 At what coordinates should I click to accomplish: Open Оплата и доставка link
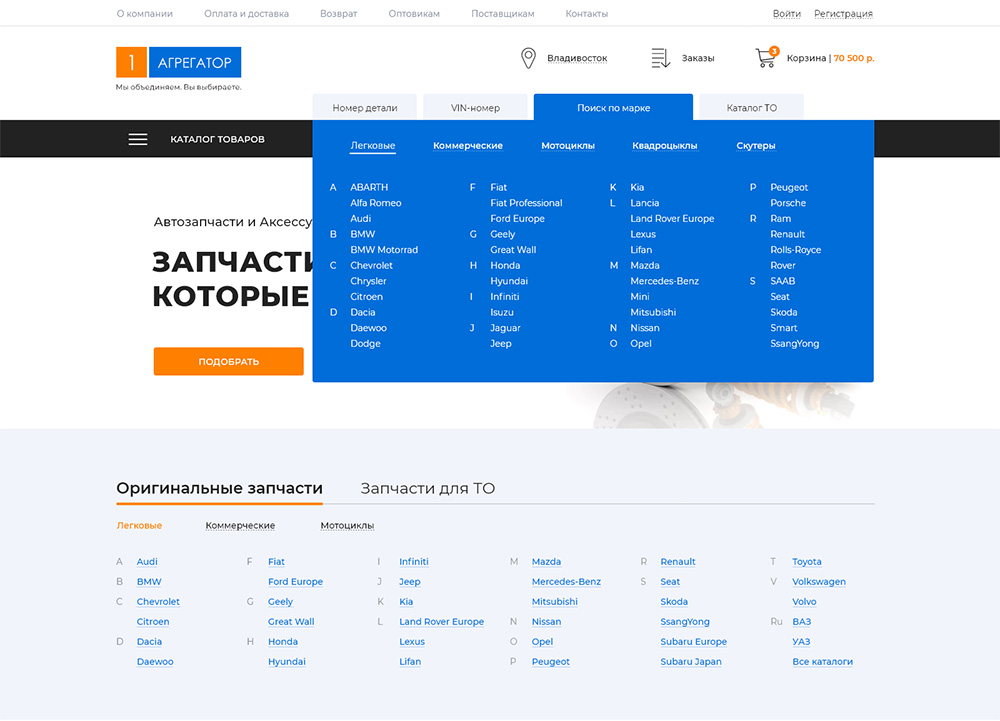click(246, 13)
